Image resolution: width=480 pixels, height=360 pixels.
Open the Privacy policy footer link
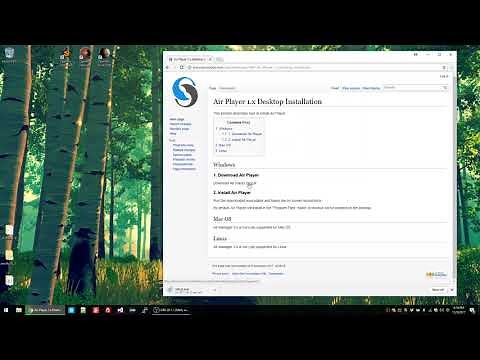pos(220,274)
